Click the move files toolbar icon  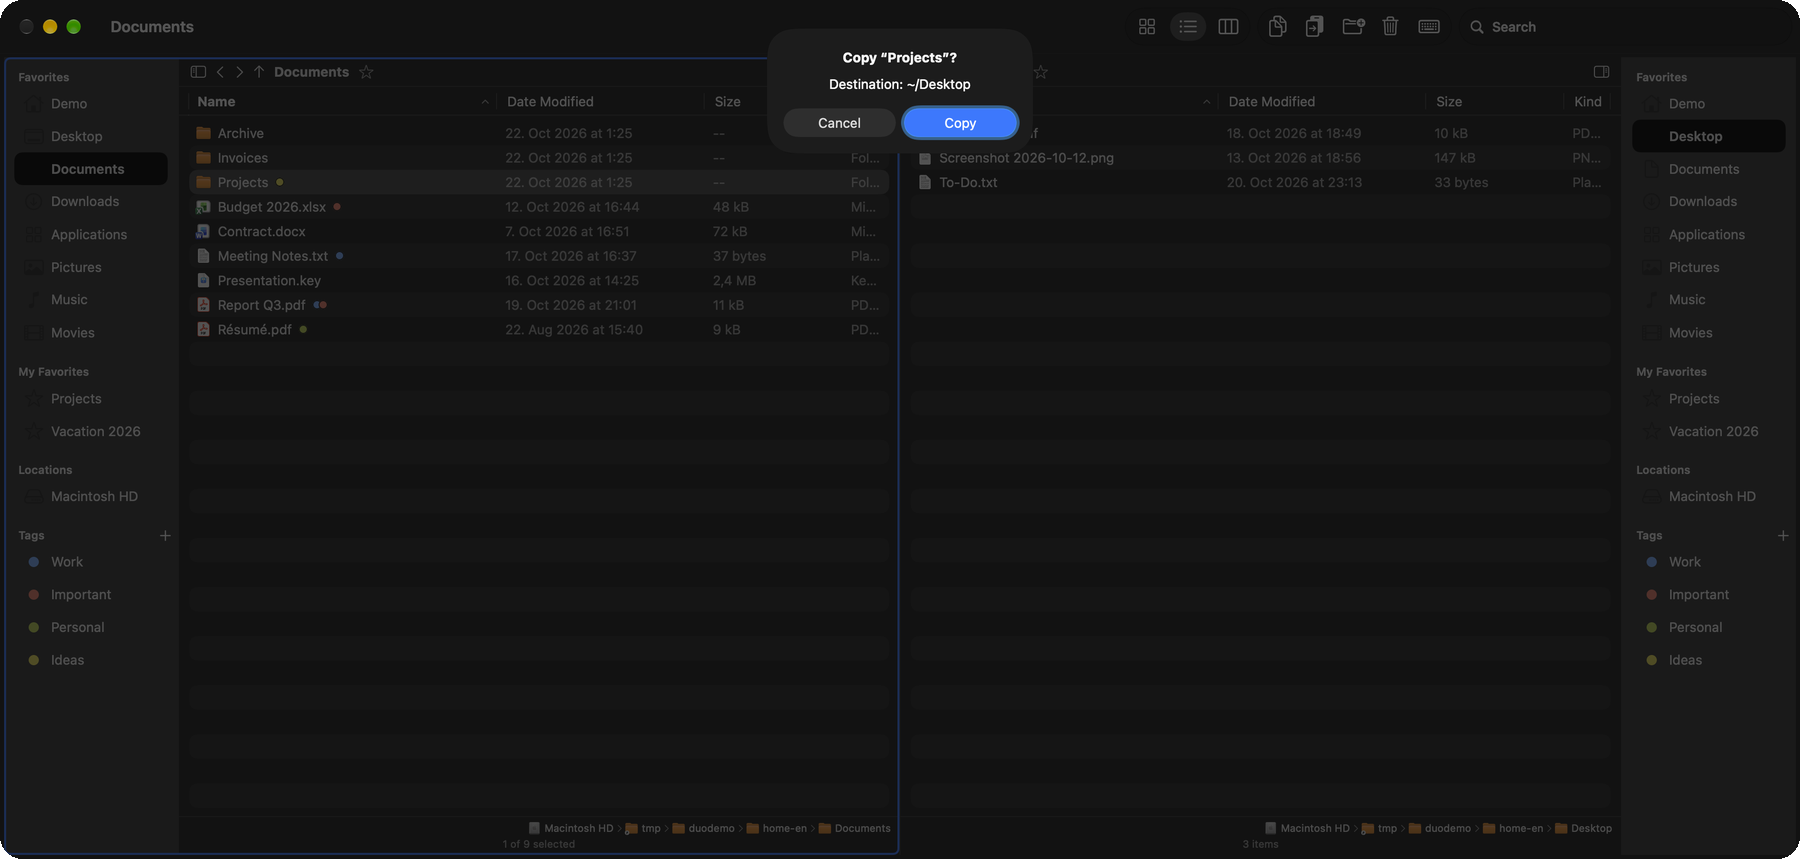coord(1314,27)
